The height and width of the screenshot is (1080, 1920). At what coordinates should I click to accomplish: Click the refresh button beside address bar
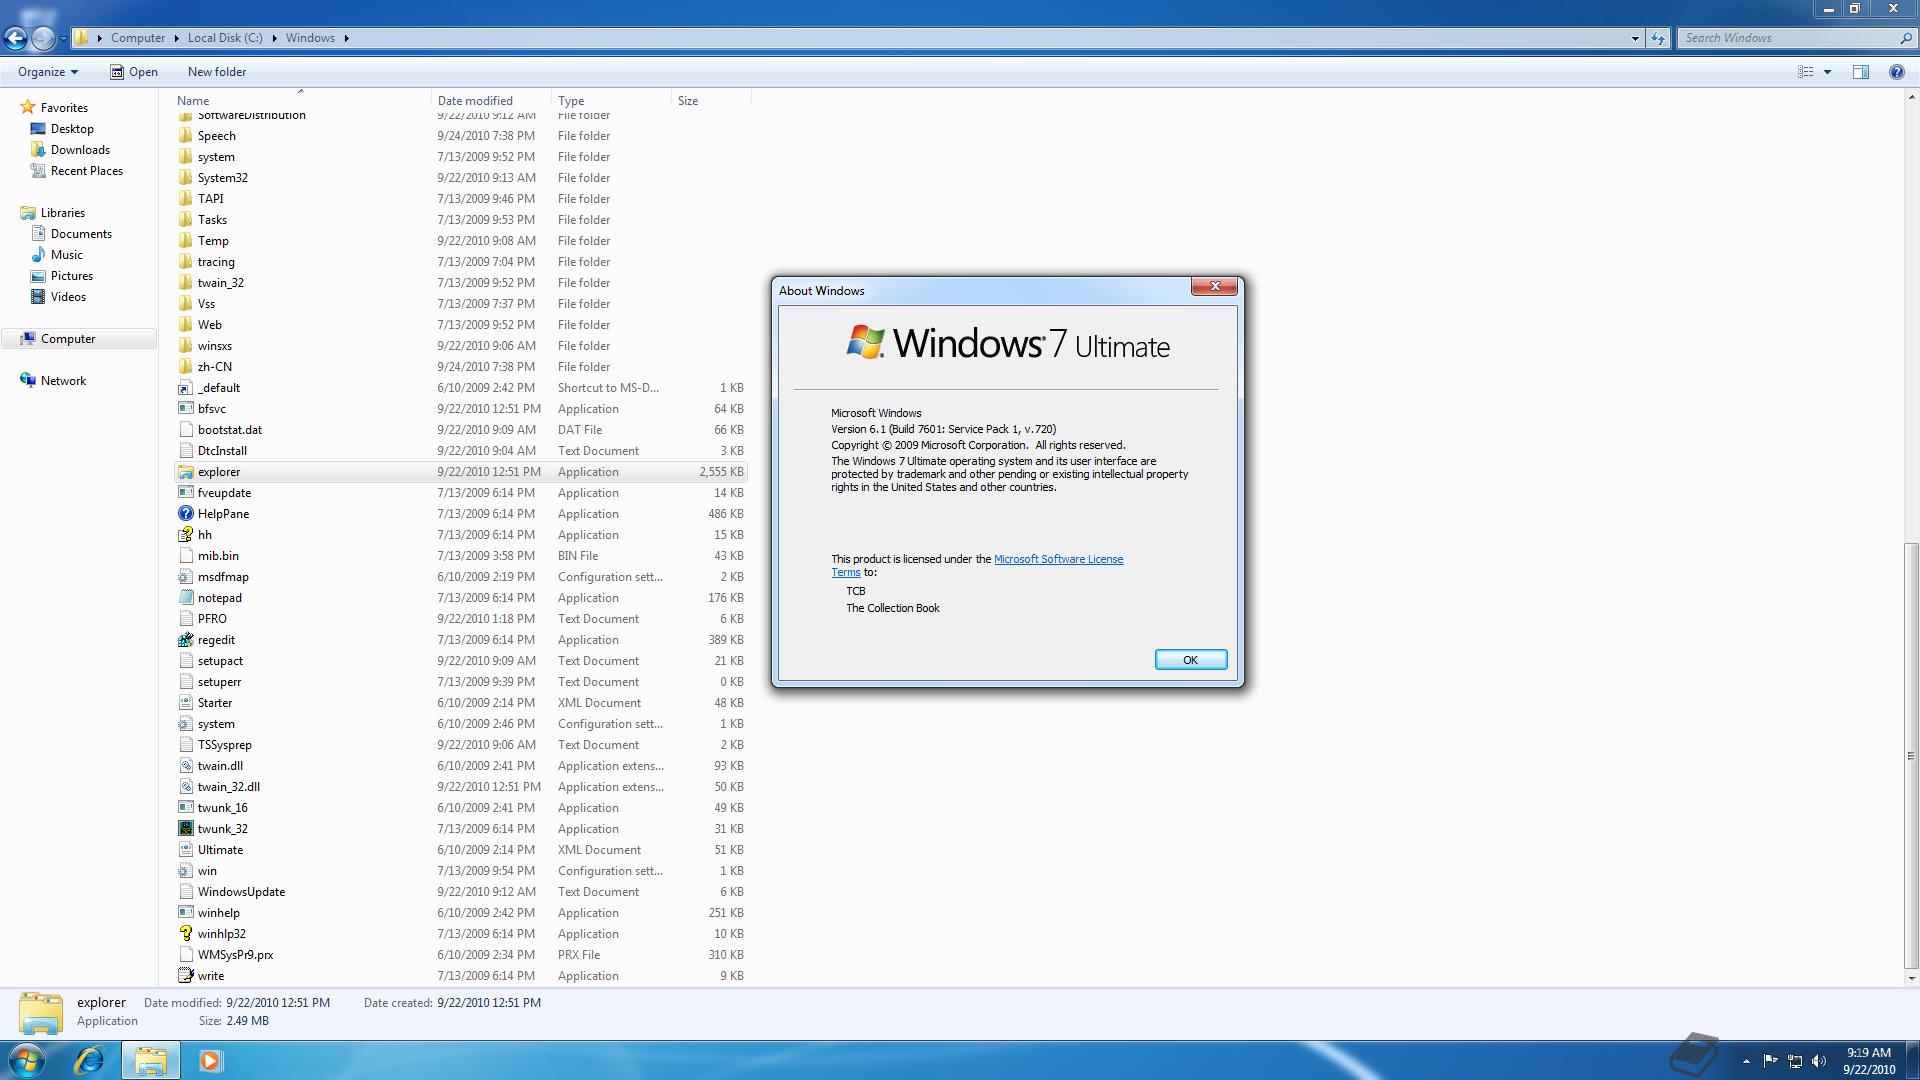(1658, 38)
